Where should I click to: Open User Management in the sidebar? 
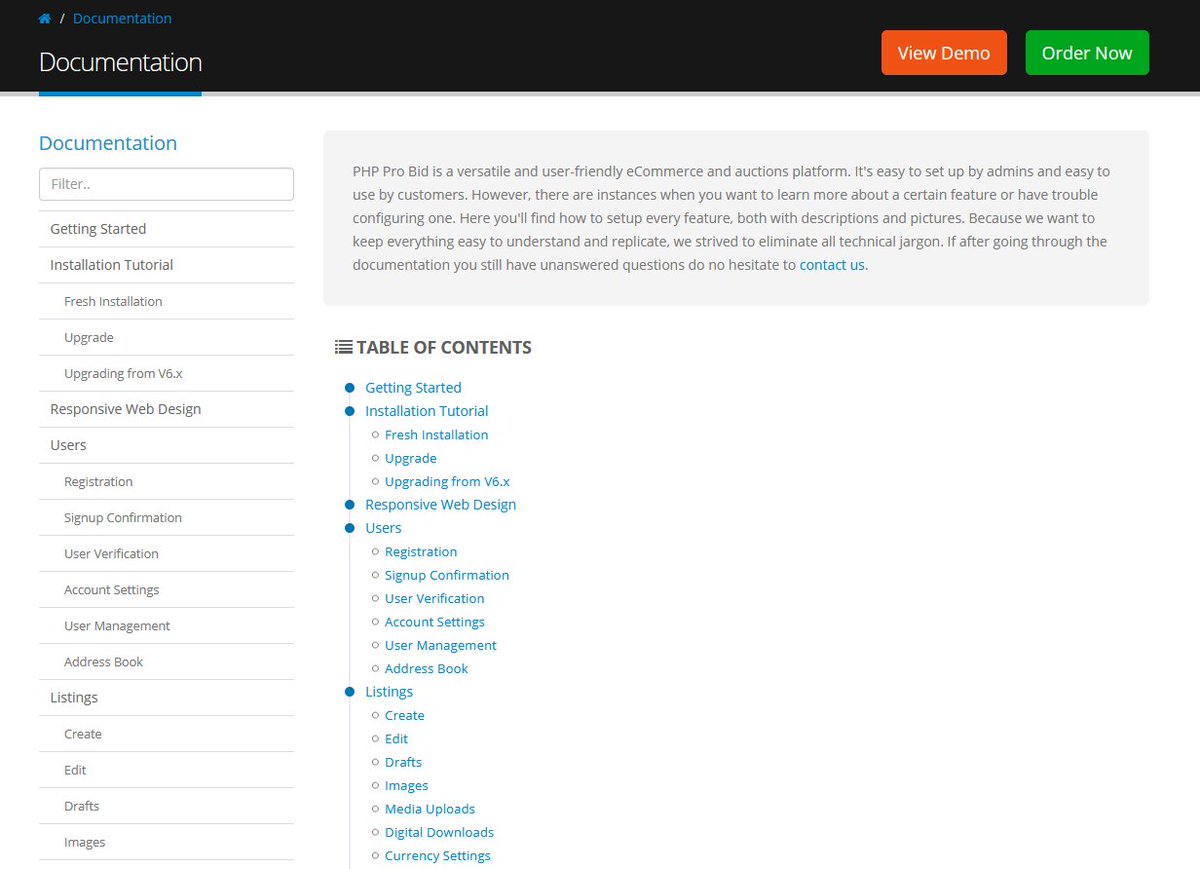[x=166, y=625]
